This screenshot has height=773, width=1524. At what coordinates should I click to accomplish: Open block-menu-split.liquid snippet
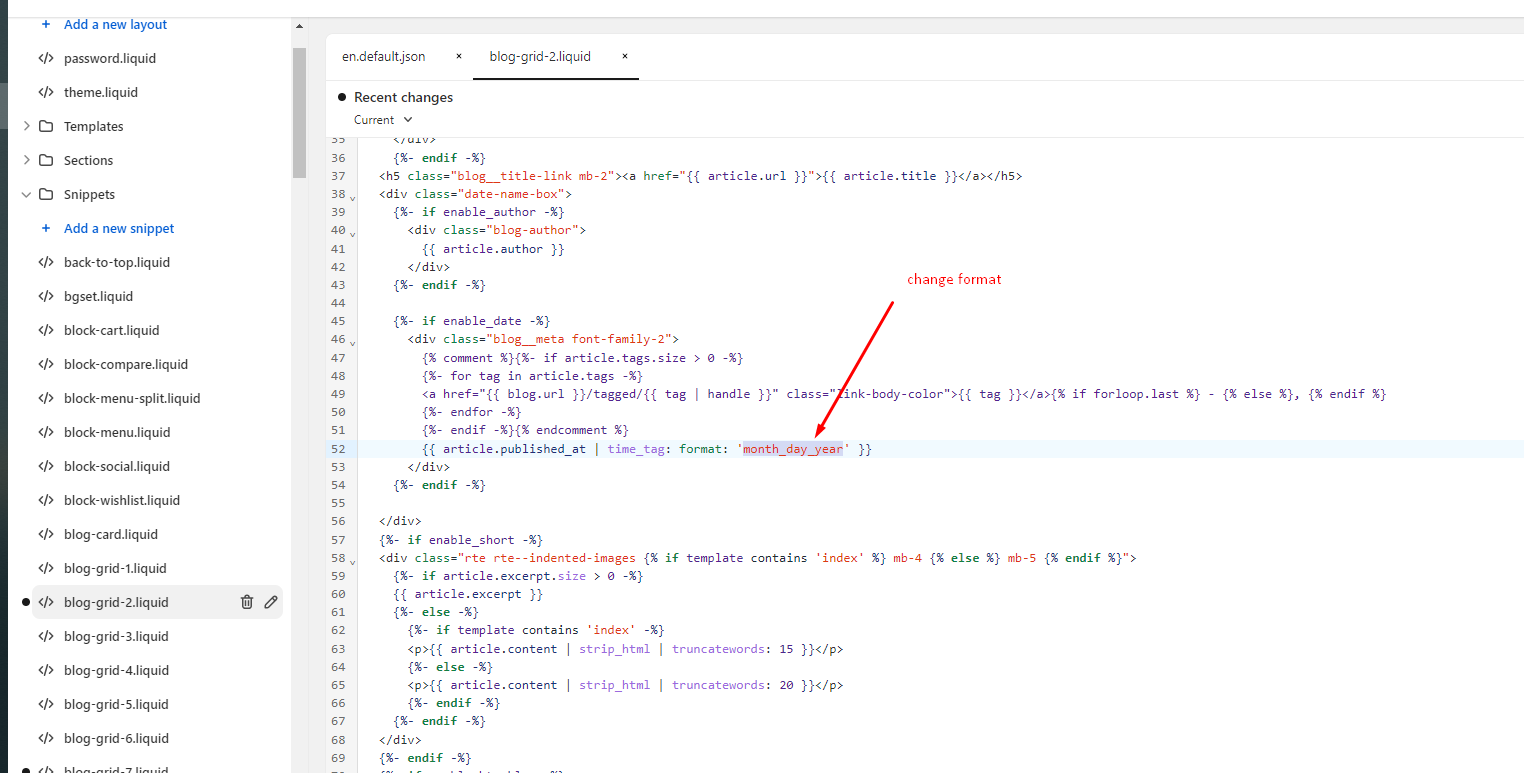pyautogui.click(x=132, y=398)
